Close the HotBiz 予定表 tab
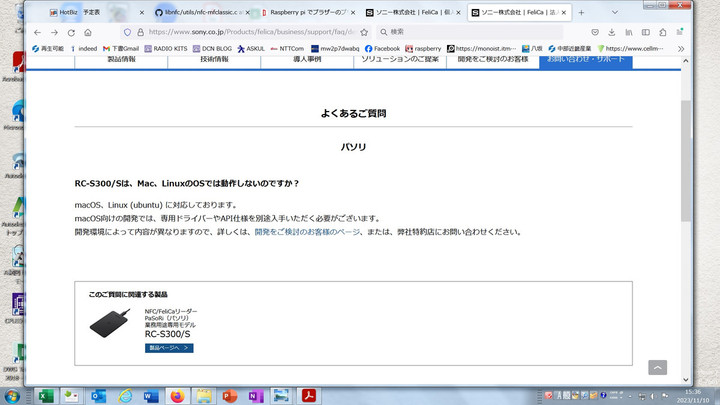The height and width of the screenshot is (405, 720). pos(141,12)
